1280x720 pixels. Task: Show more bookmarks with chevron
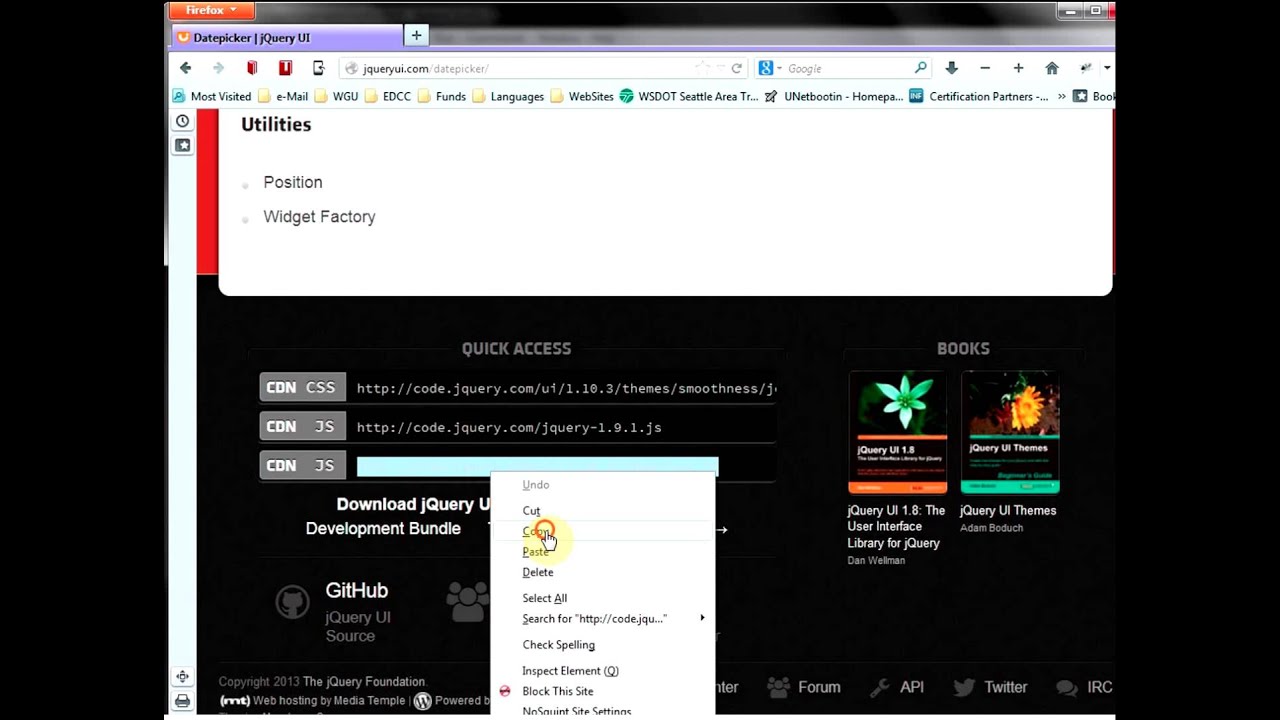click(1061, 96)
